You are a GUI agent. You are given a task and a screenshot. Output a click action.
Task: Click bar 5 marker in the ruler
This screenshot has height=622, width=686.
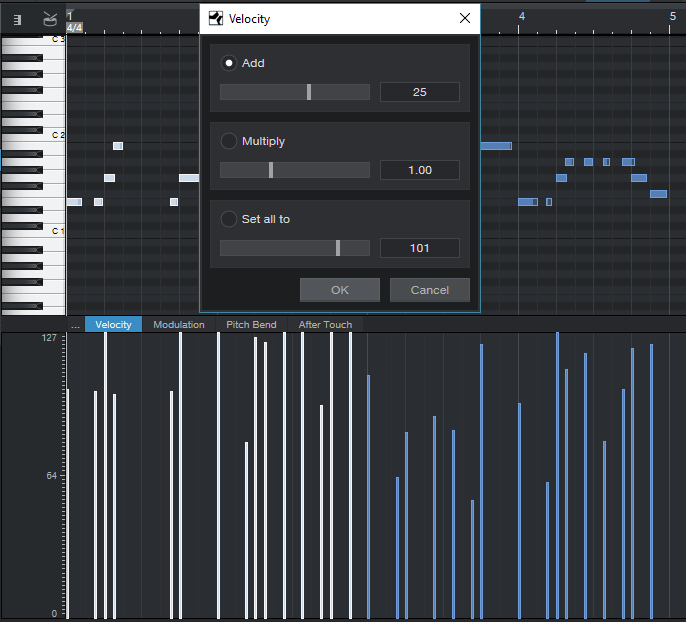pos(672,17)
